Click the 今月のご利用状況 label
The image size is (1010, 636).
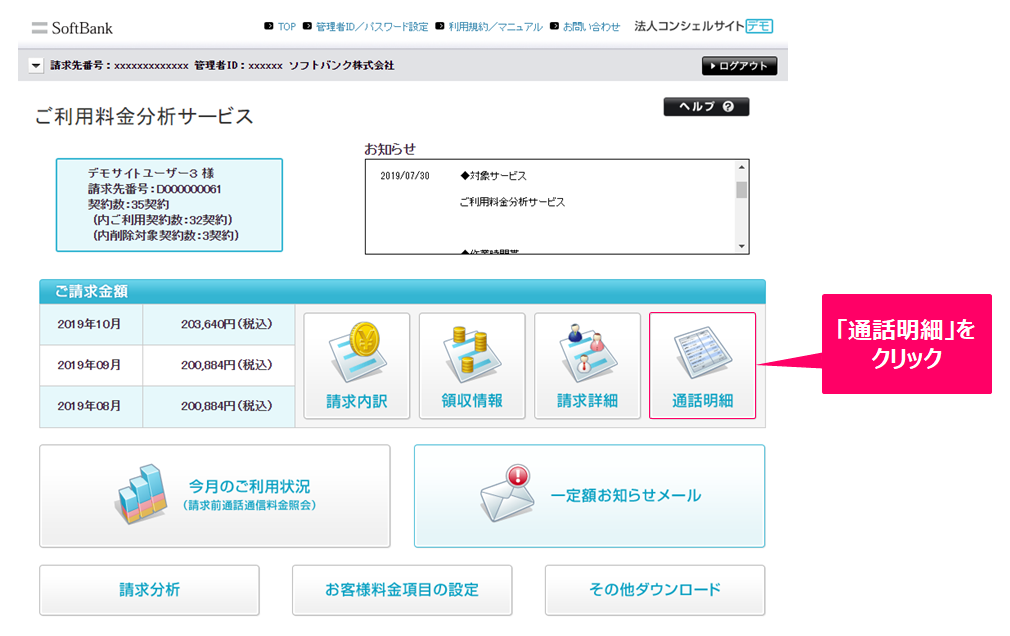click(x=249, y=487)
